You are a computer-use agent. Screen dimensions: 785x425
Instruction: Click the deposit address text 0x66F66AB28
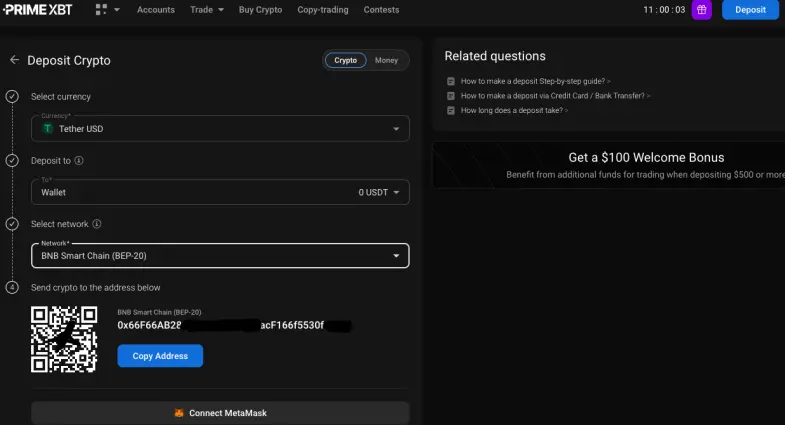point(149,325)
